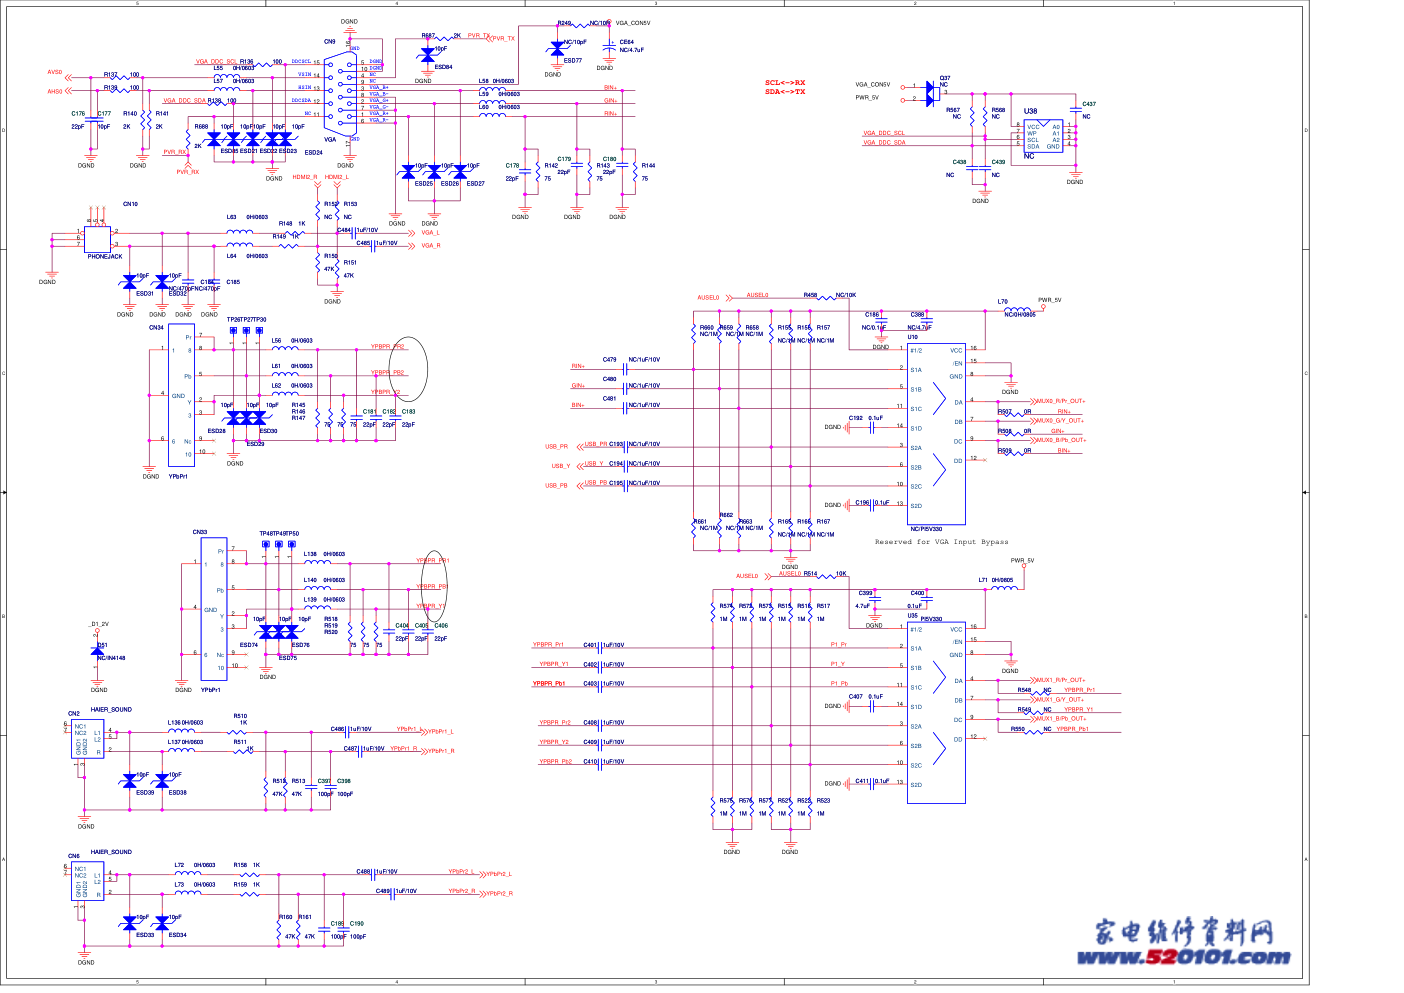Select 'Reserved for VGA Input Bypass' note
The image size is (1404, 993).
(x=941, y=542)
